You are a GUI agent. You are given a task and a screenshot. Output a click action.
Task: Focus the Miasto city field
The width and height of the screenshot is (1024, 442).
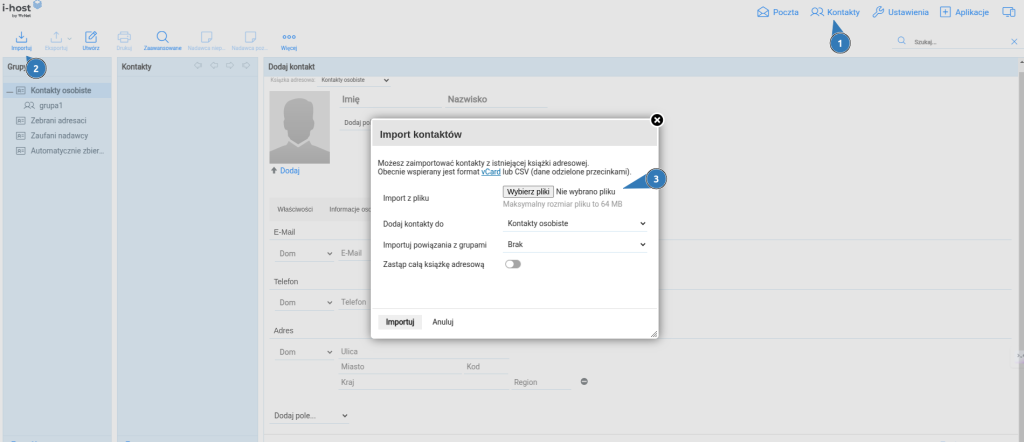tap(400, 367)
